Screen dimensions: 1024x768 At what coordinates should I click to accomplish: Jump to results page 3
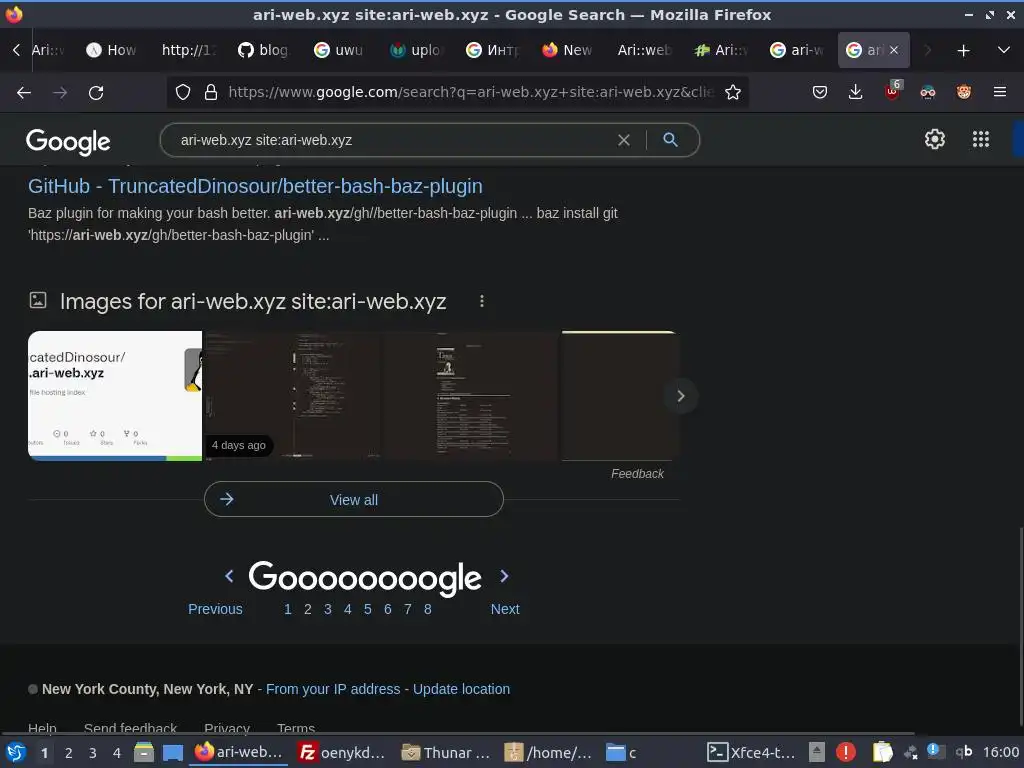[328, 609]
